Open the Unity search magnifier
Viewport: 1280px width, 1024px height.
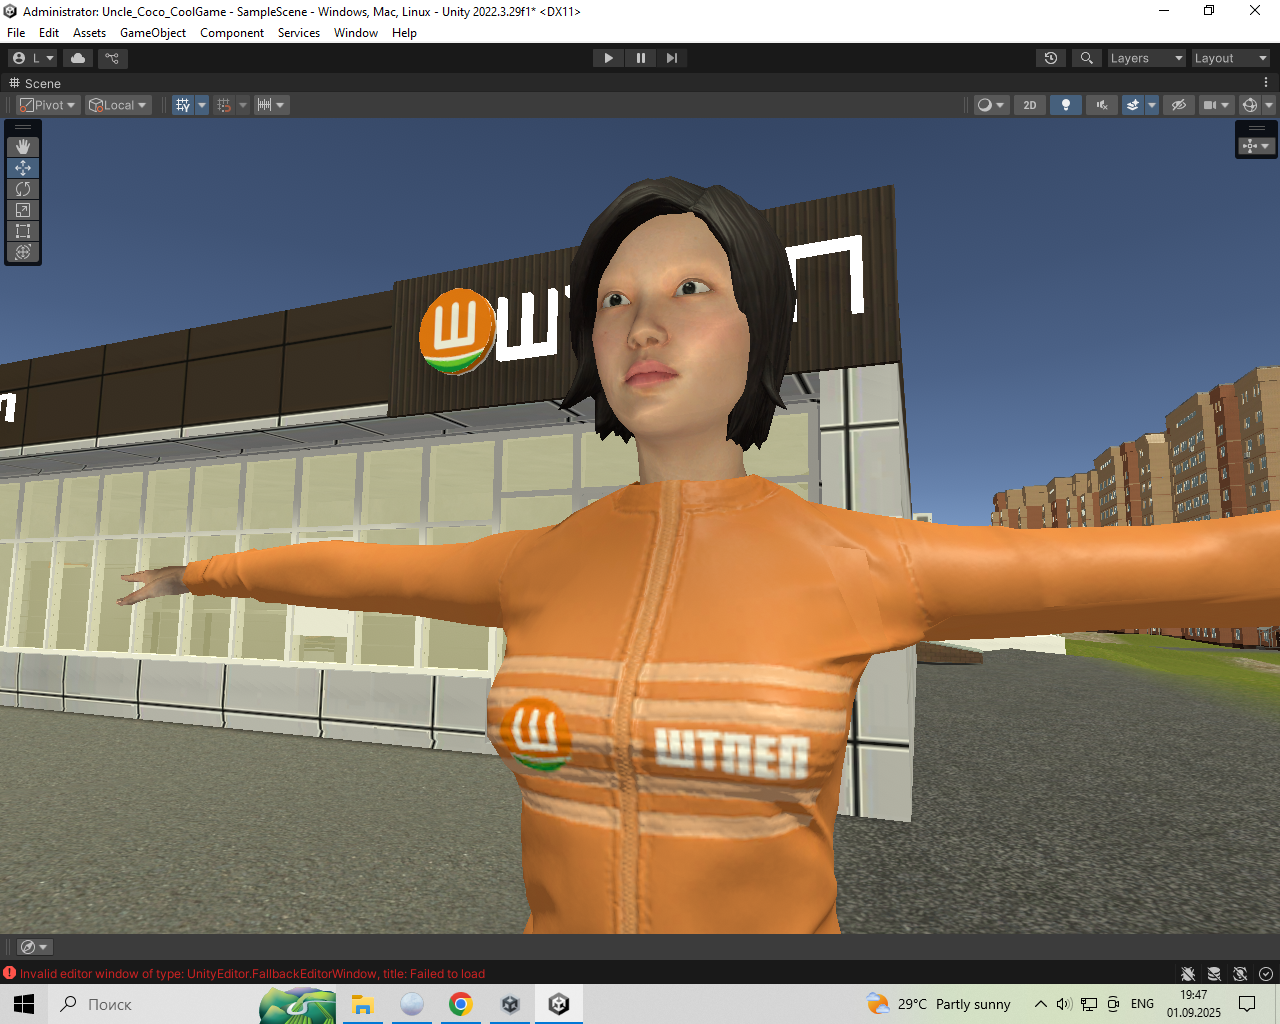(1087, 58)
